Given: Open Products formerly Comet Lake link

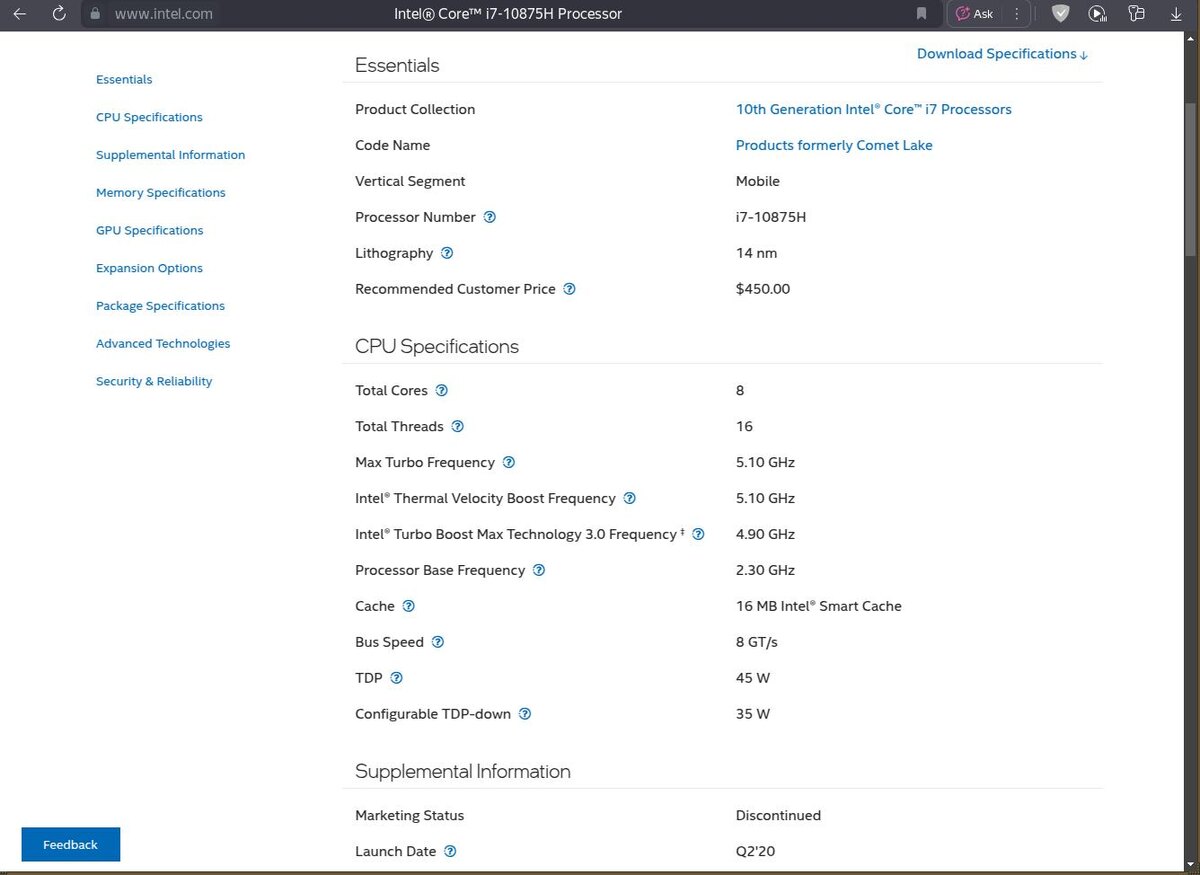Looking at the screenshot, I should pyautogui.click(x=834, y=145).
